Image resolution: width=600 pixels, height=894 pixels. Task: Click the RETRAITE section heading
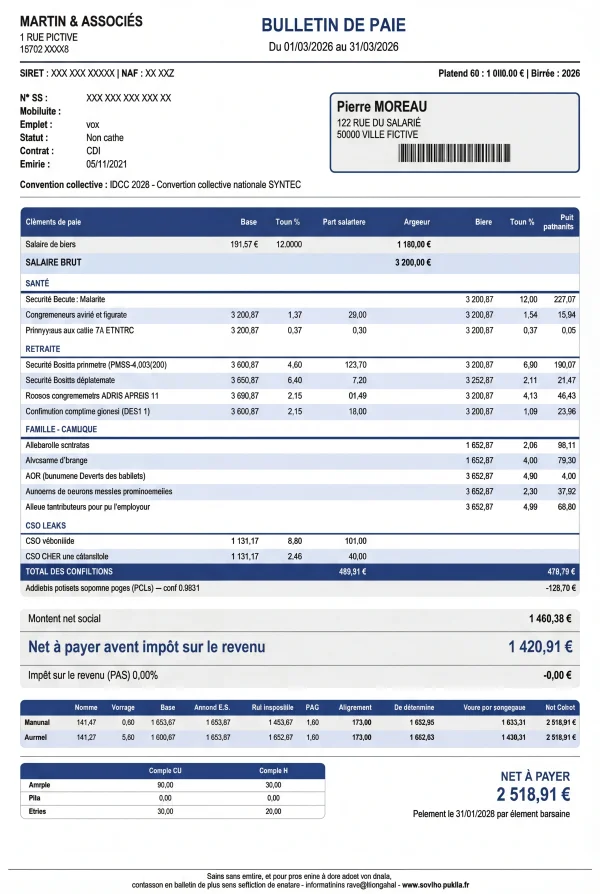[x=43, y=349]
